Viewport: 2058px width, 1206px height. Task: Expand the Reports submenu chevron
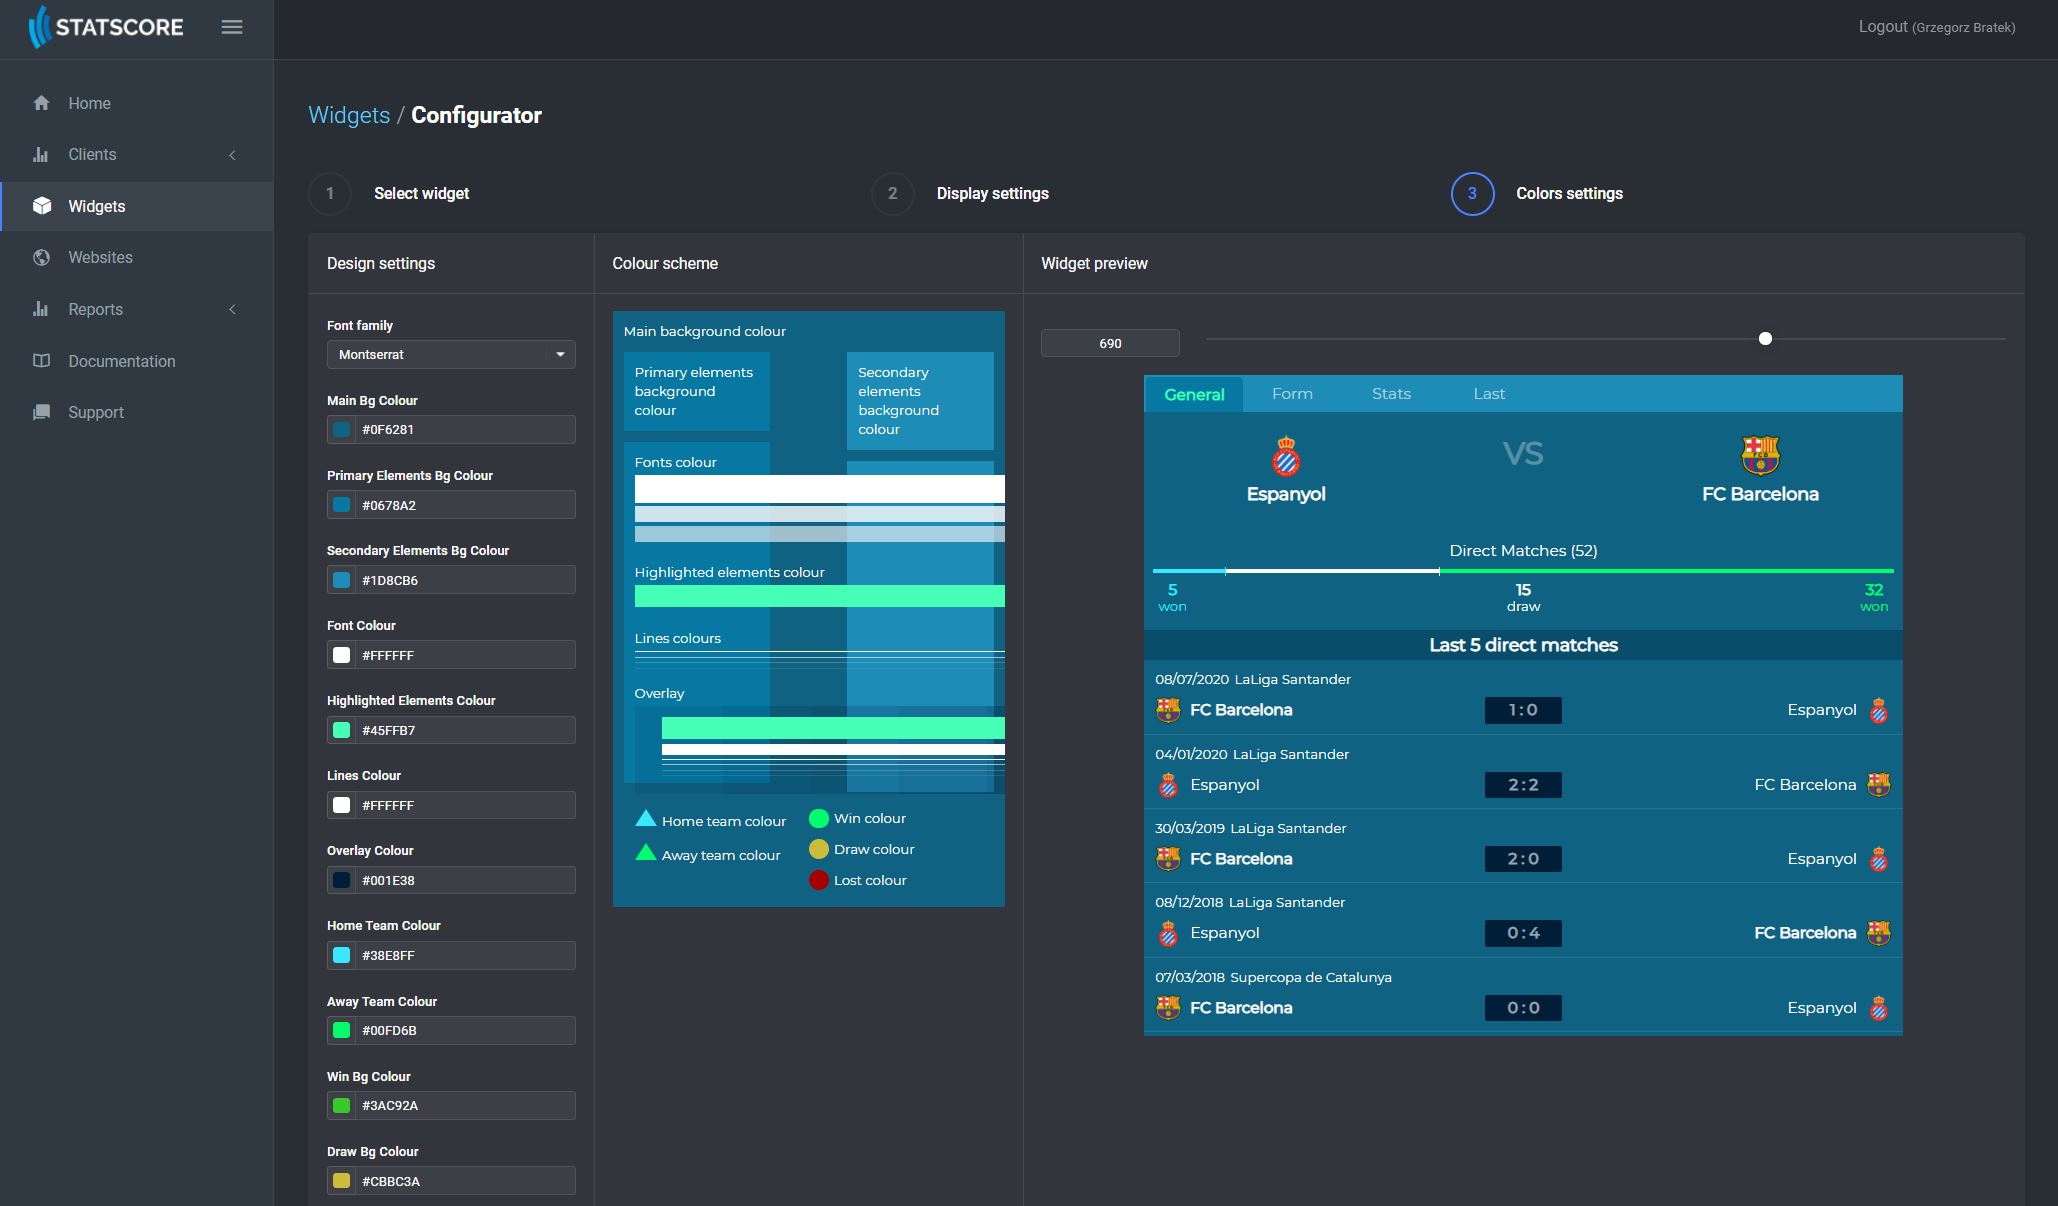(232, 309)
